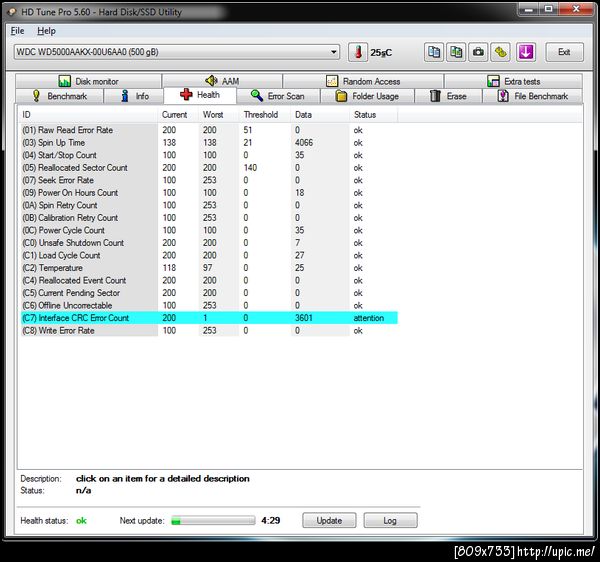Select the (C5) Current Pending Sector row

[209, 293]
